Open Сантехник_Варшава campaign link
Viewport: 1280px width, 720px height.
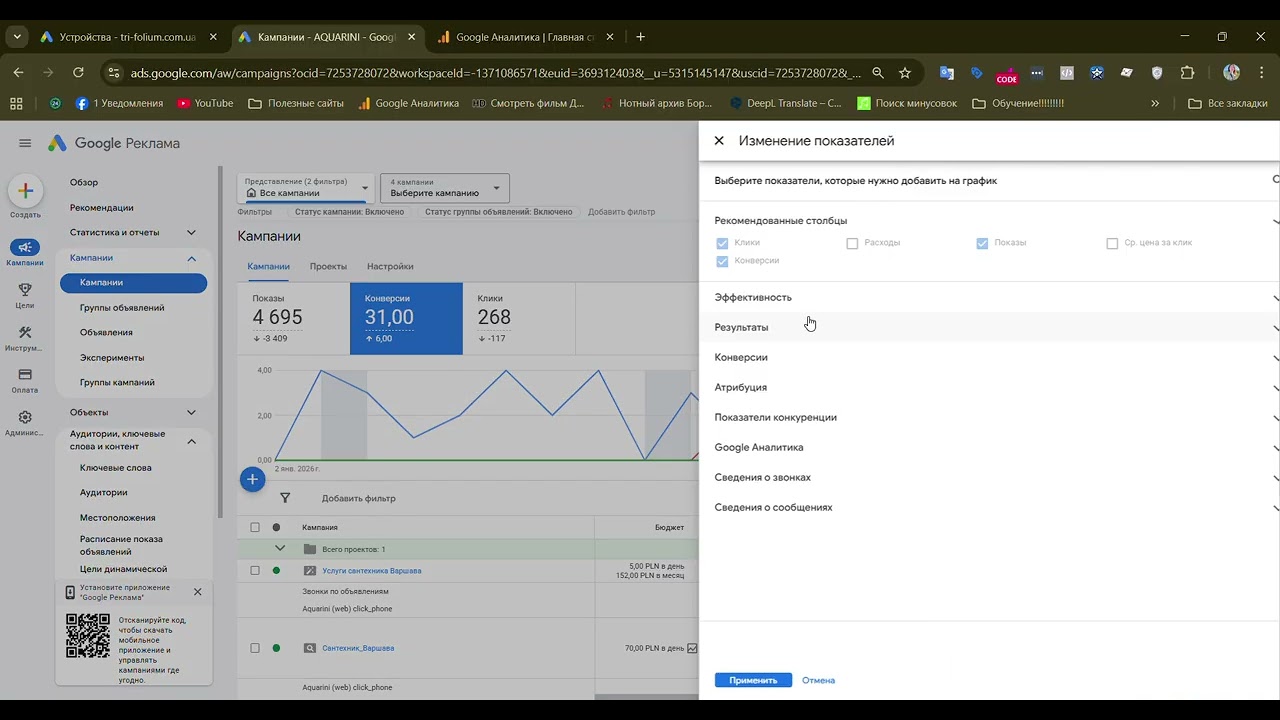pyautogui.click(x=358, y=648)
